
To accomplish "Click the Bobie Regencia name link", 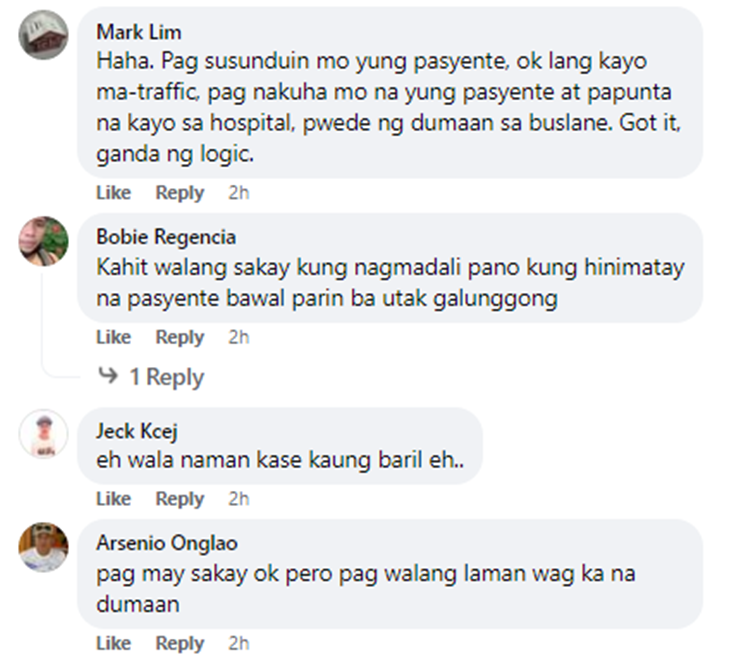I will click(x=166, y=237).
